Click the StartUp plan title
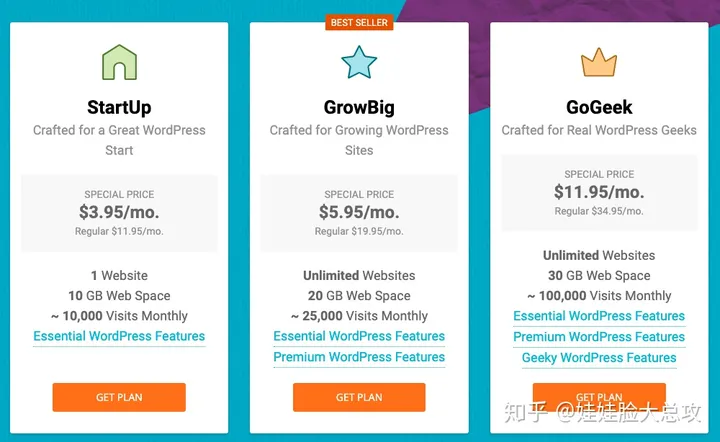 tap(119, 107)
